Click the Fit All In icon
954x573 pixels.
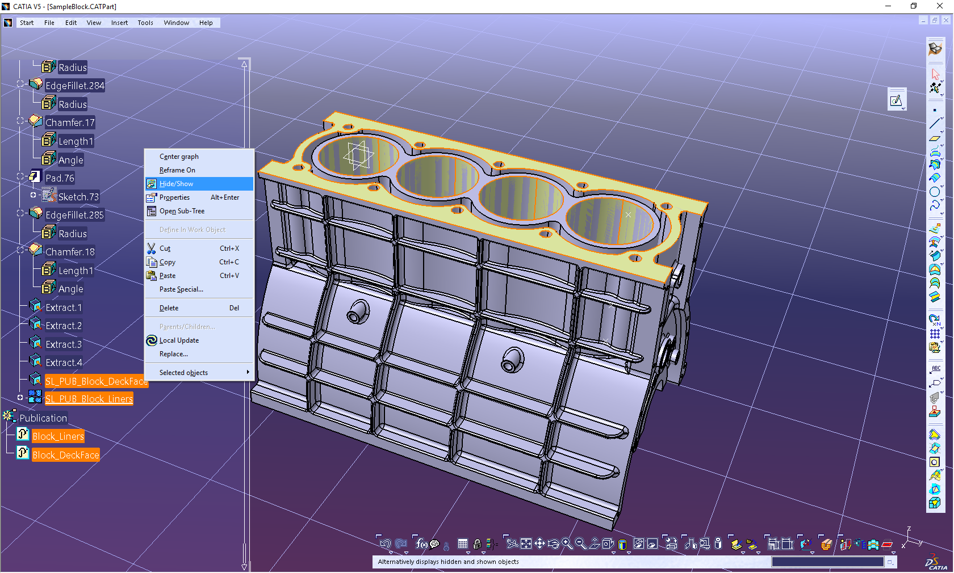526,544
